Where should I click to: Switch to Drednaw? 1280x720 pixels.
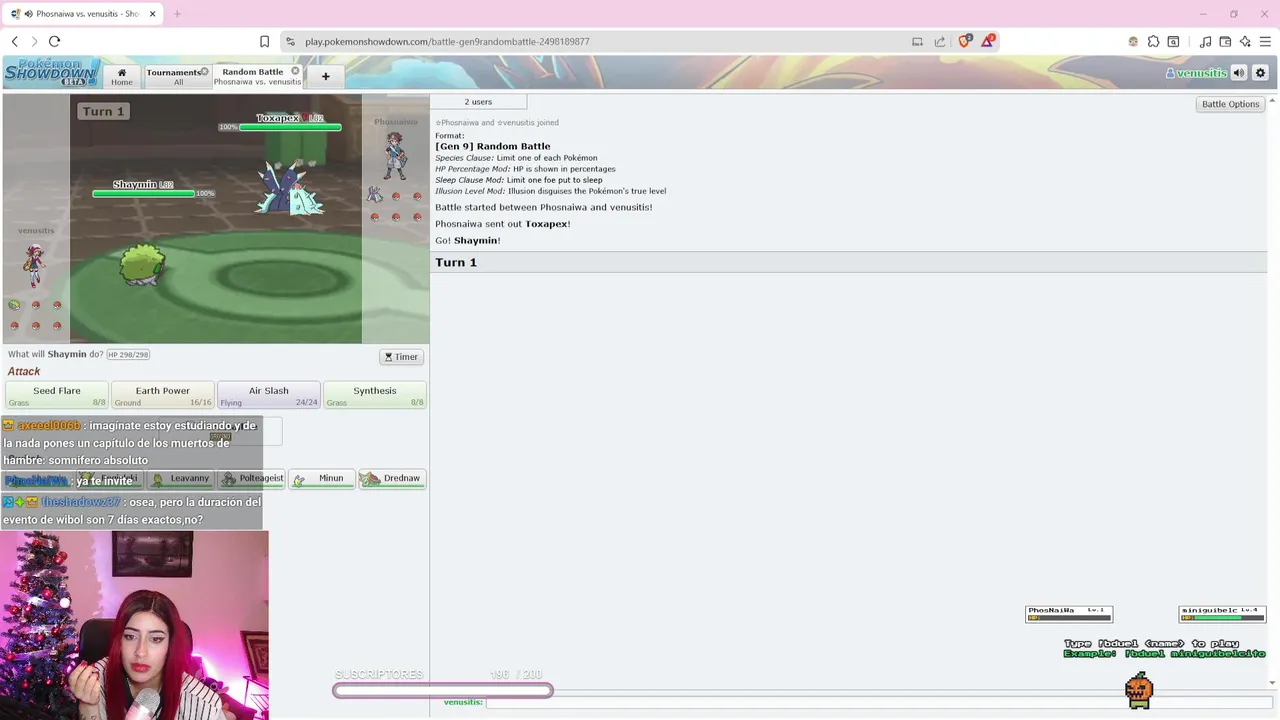point(392,478)
